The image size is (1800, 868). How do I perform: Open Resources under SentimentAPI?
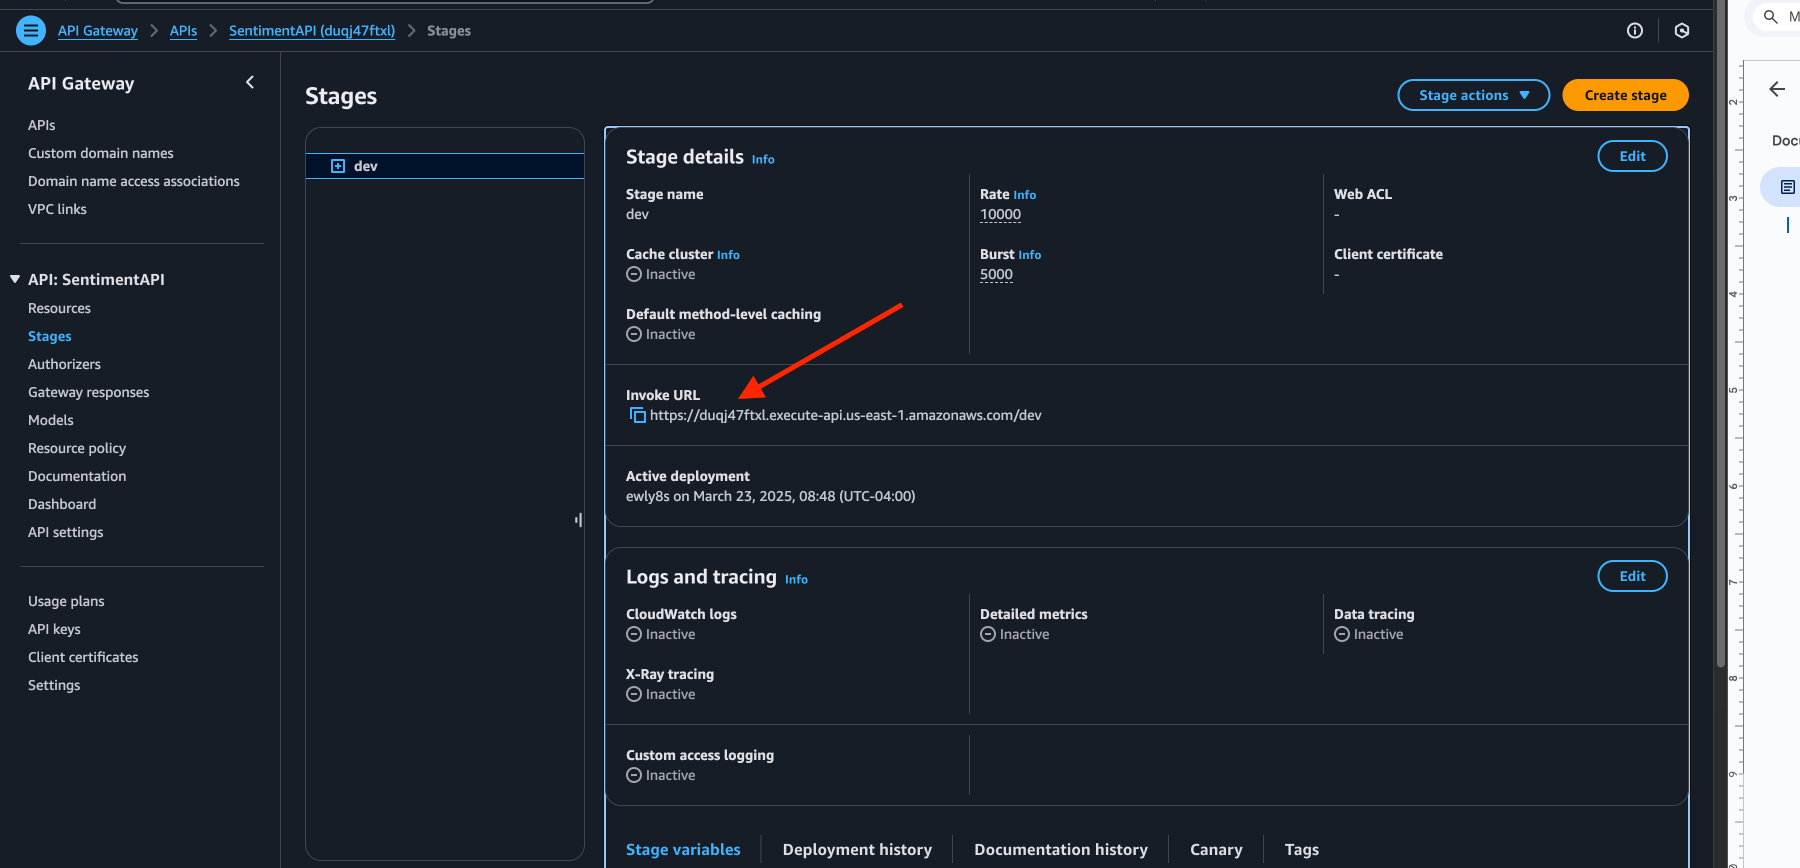click(x=59, y=308)
